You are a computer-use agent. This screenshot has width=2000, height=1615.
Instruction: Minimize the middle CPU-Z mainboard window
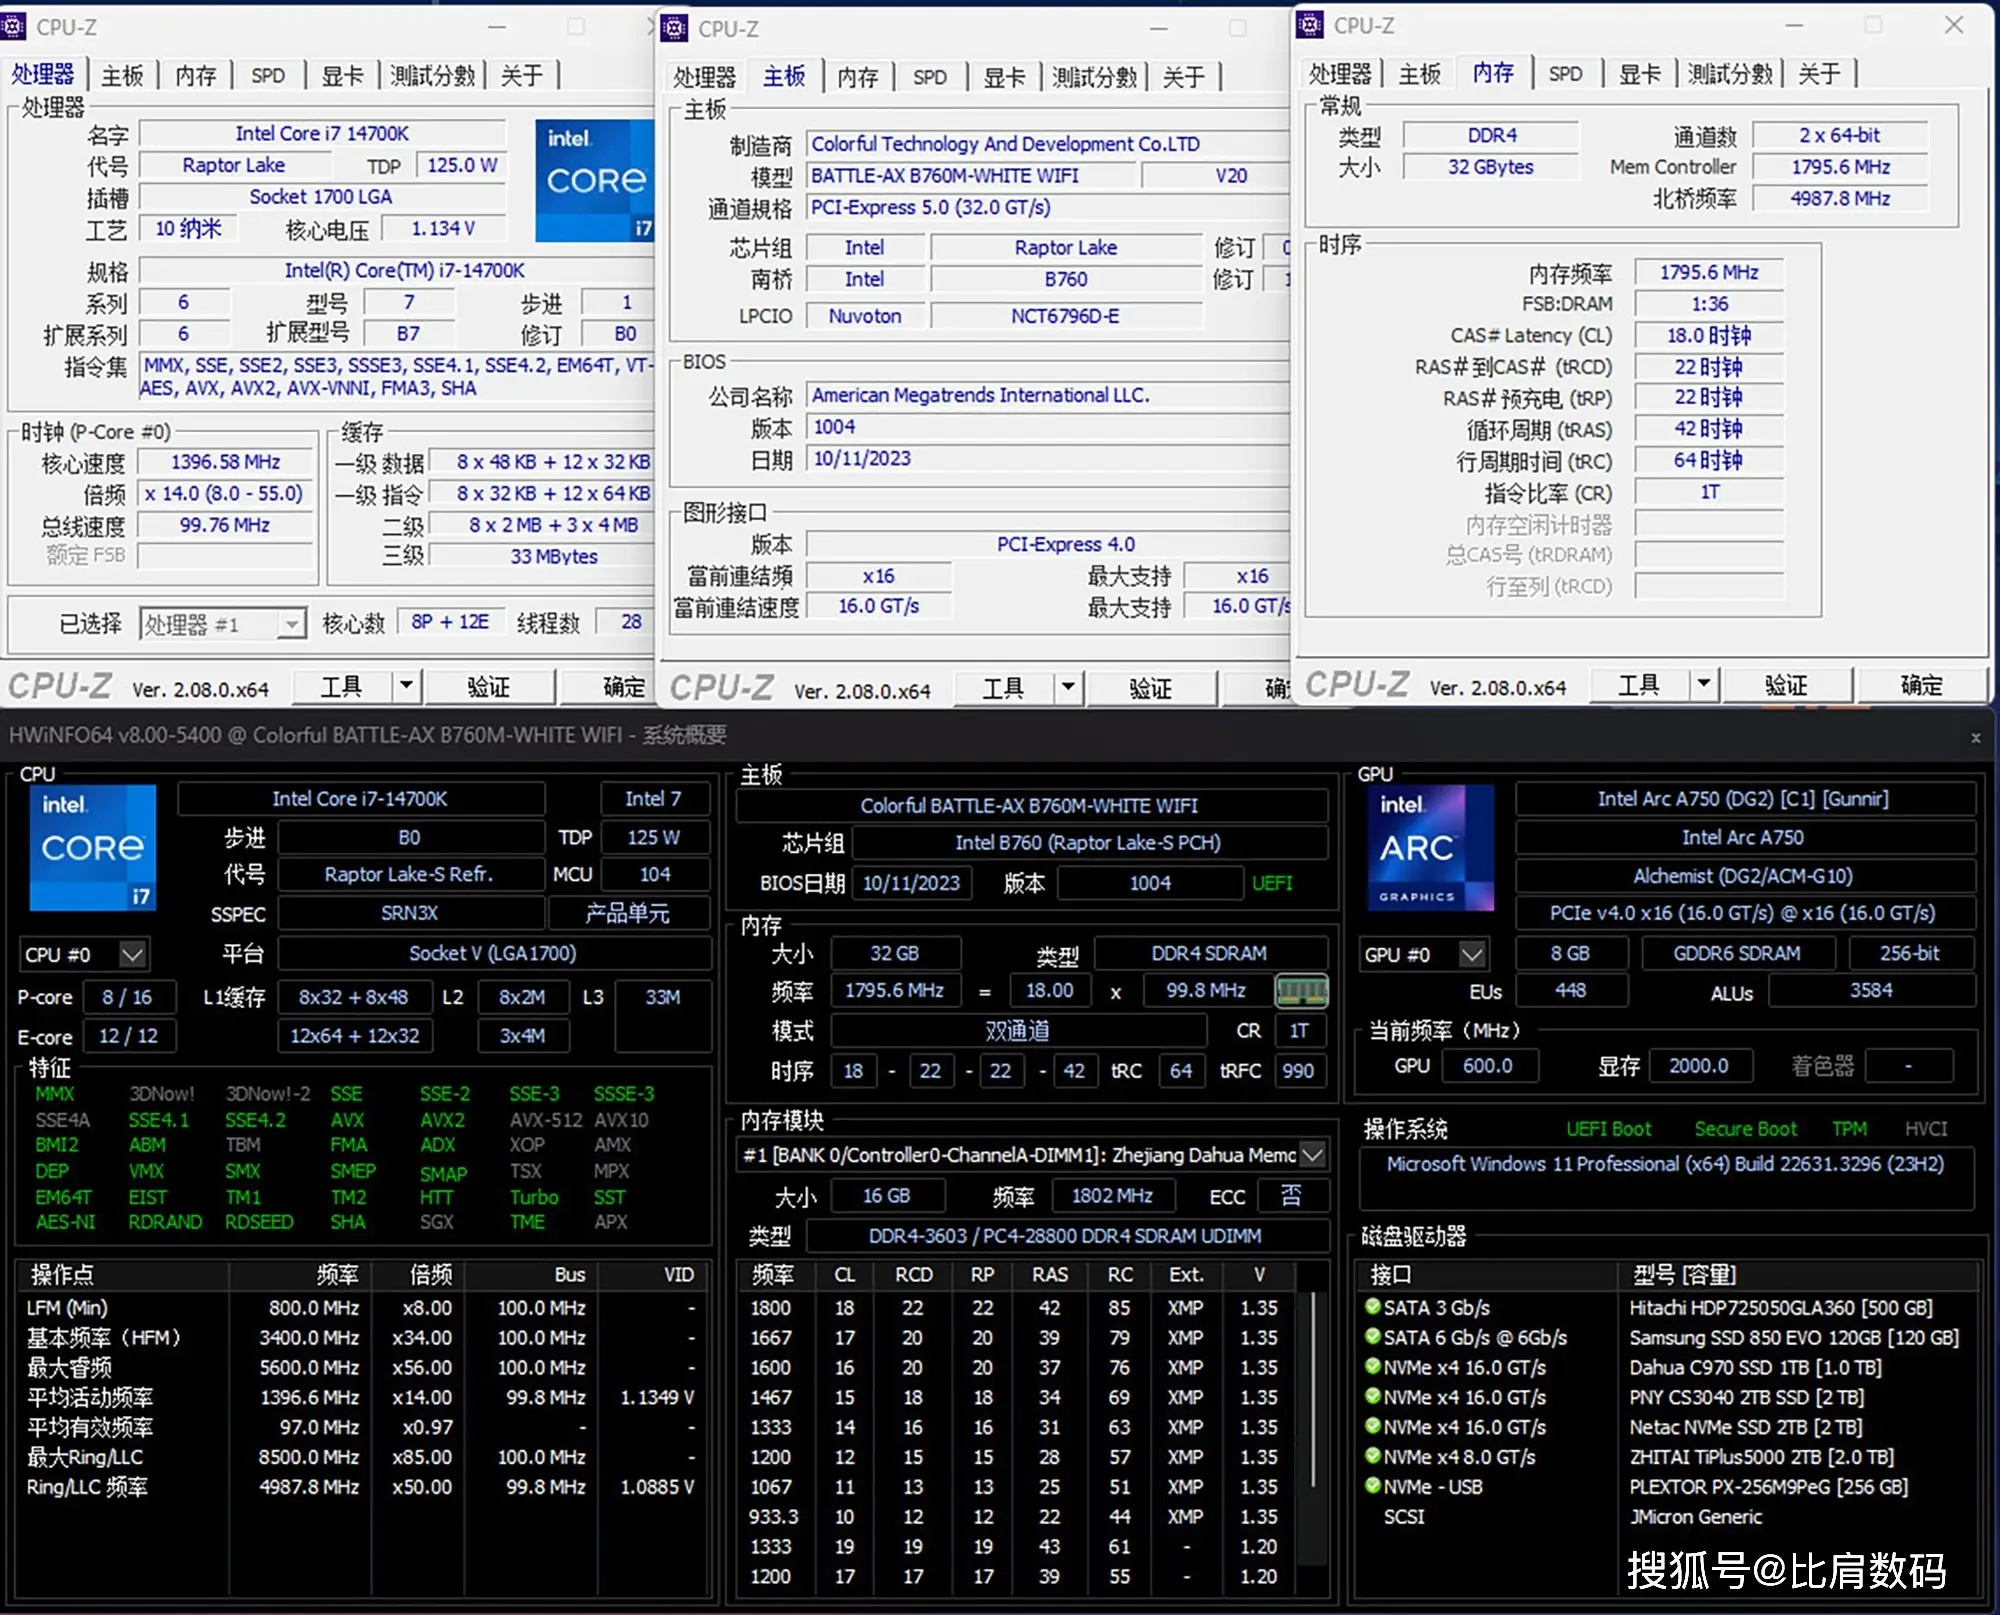[1158, 29]
